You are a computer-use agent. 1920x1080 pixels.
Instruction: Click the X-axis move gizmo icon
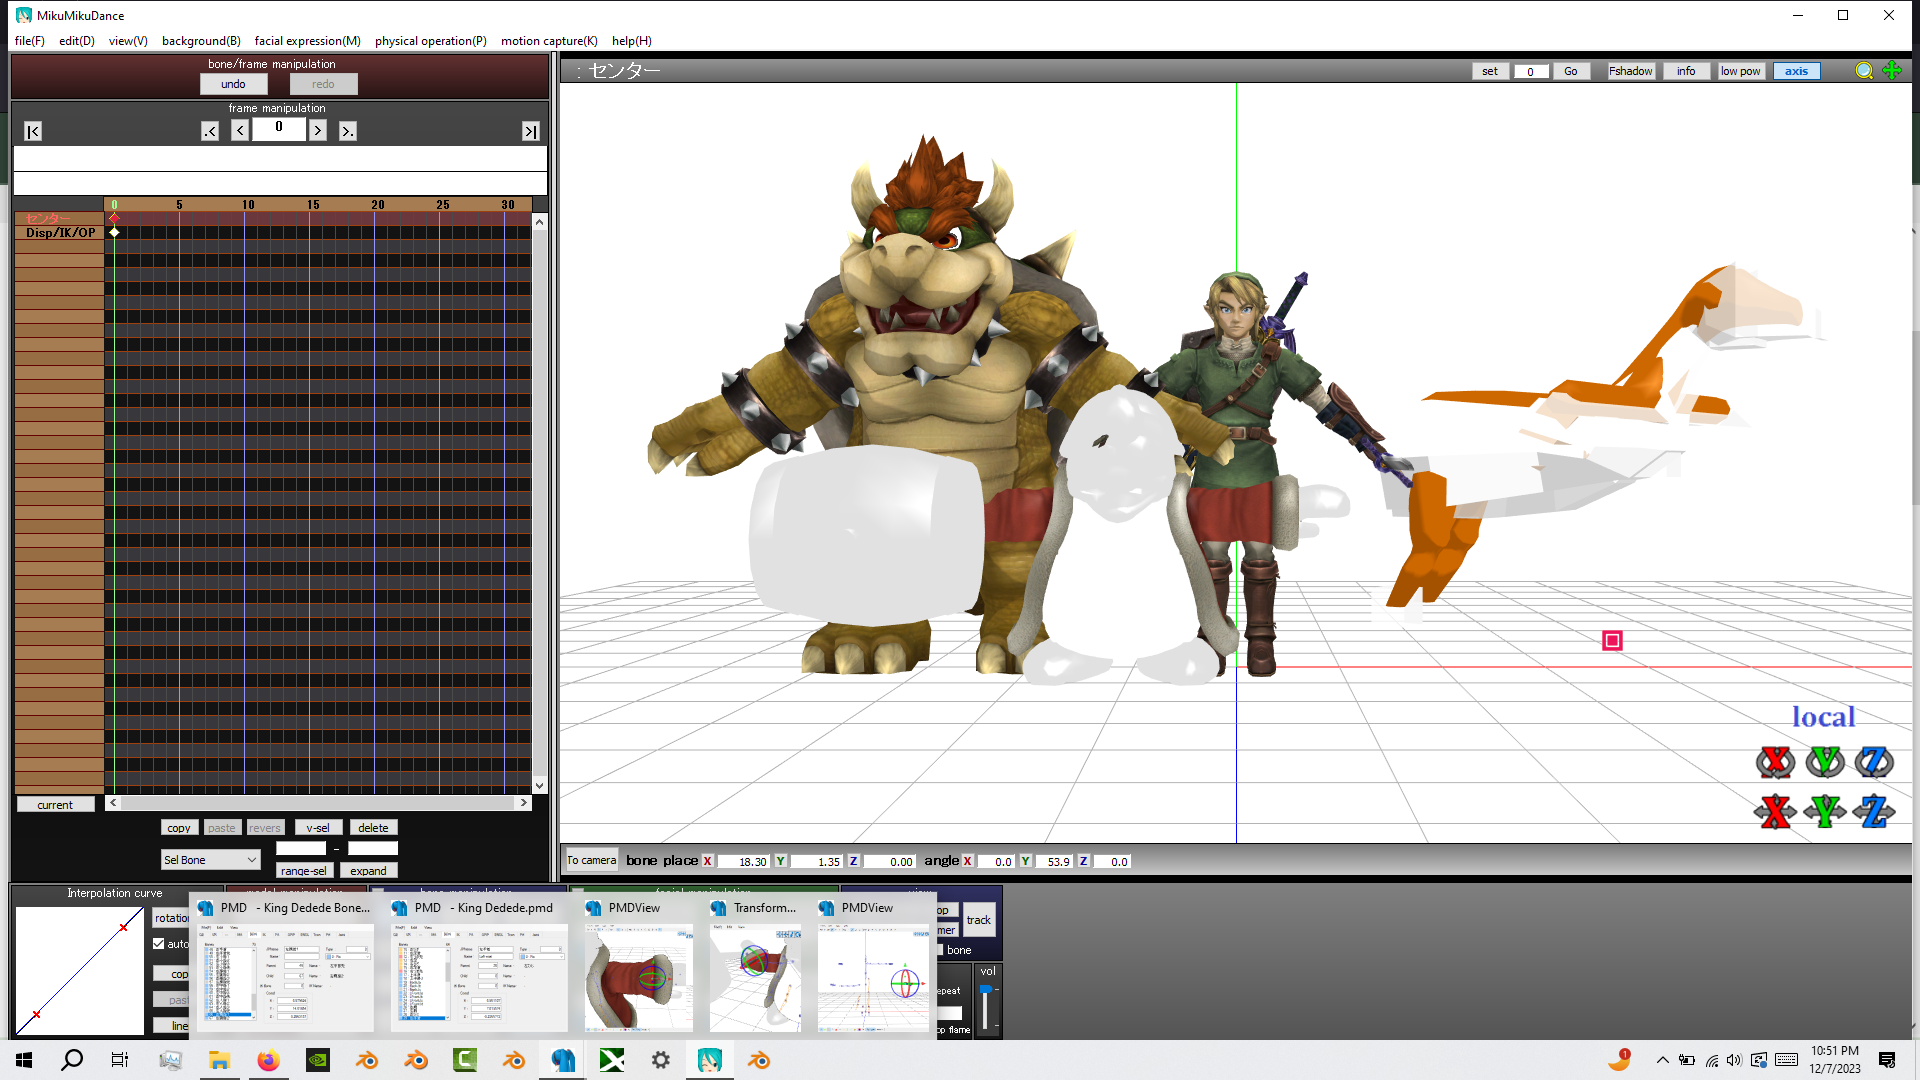pos(1775,811)
